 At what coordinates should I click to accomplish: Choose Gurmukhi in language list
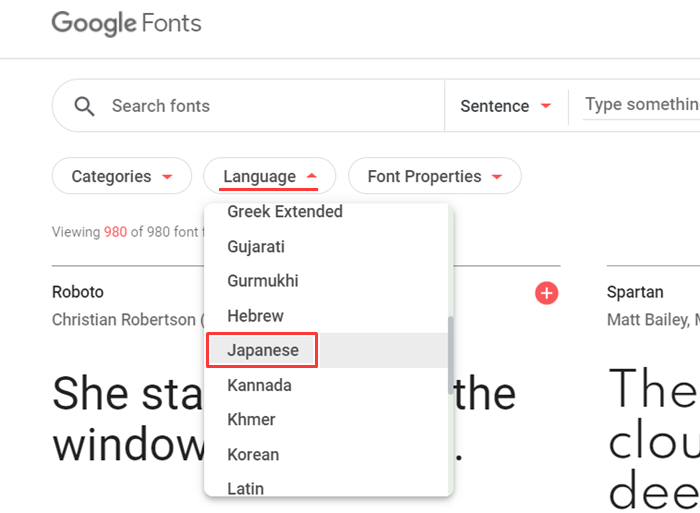pos(326,281)
